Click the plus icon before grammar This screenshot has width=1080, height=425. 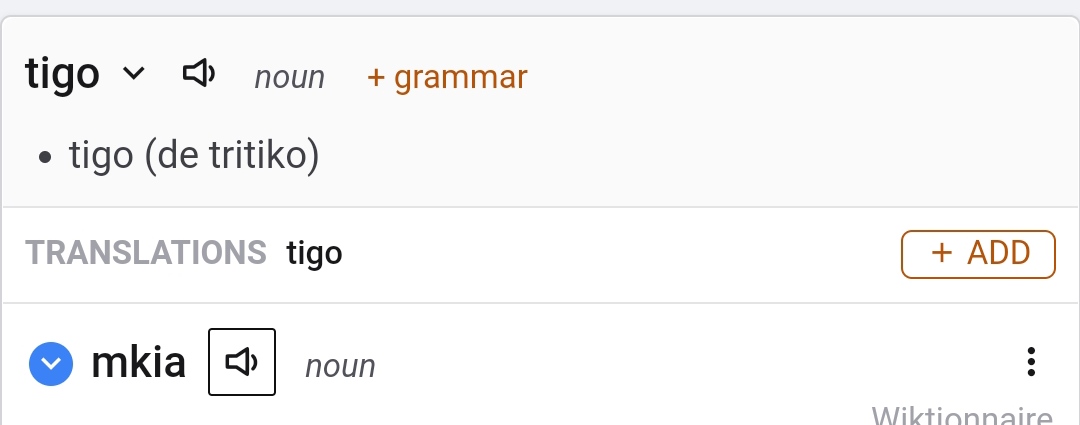376,77
